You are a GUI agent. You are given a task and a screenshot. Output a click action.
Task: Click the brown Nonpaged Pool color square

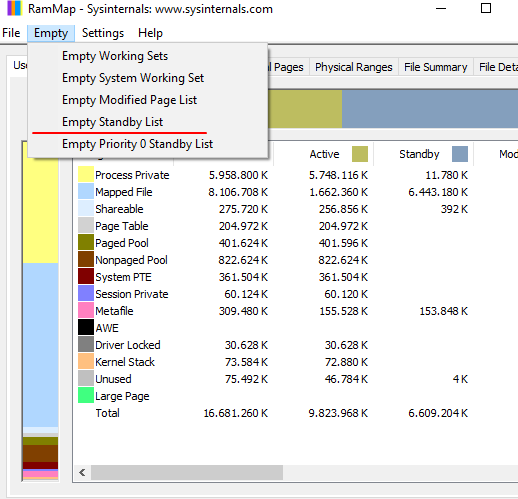click(86, 260)
